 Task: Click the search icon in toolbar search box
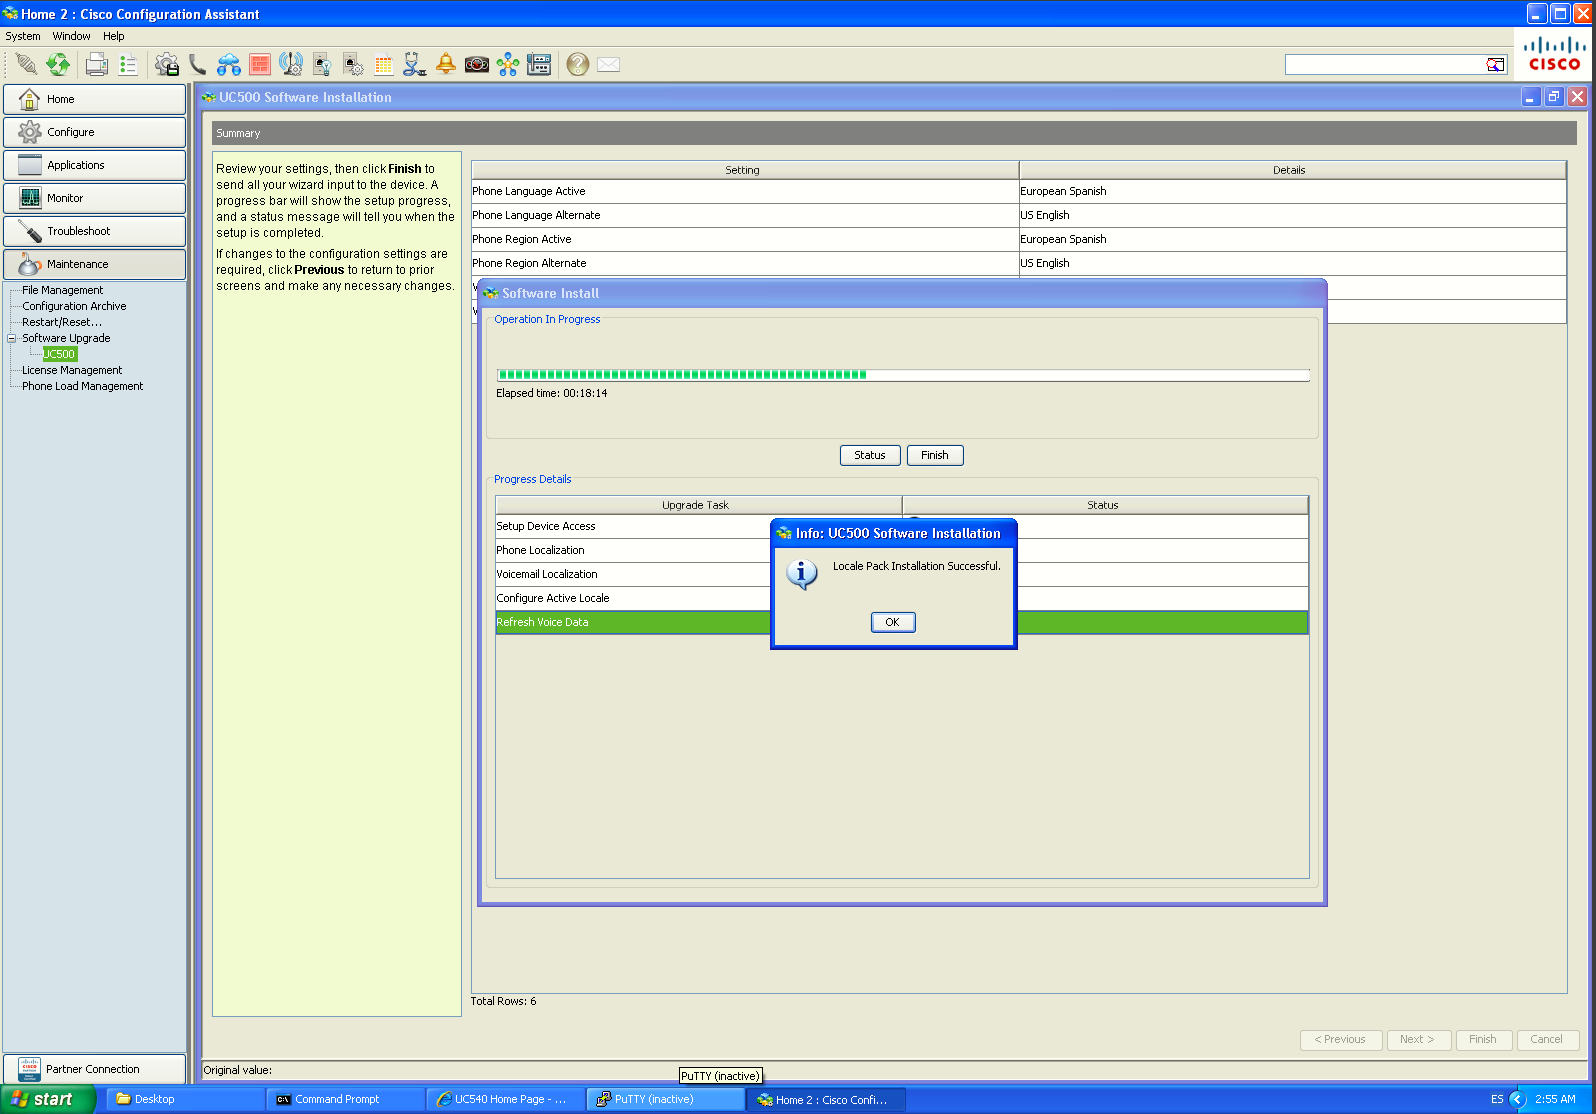point(1495,65)
